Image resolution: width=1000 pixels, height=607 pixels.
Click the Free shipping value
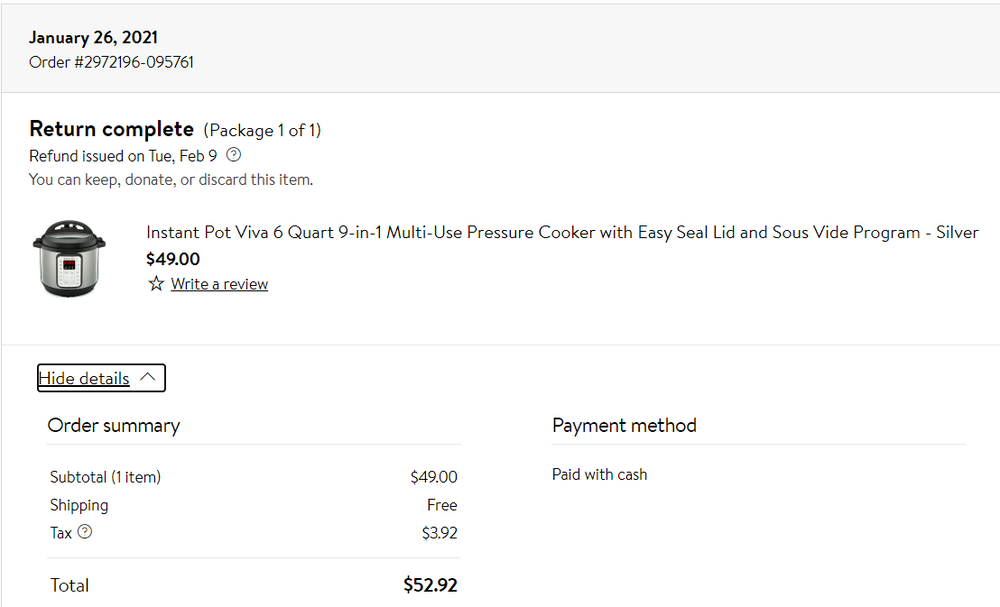(441, 505)
